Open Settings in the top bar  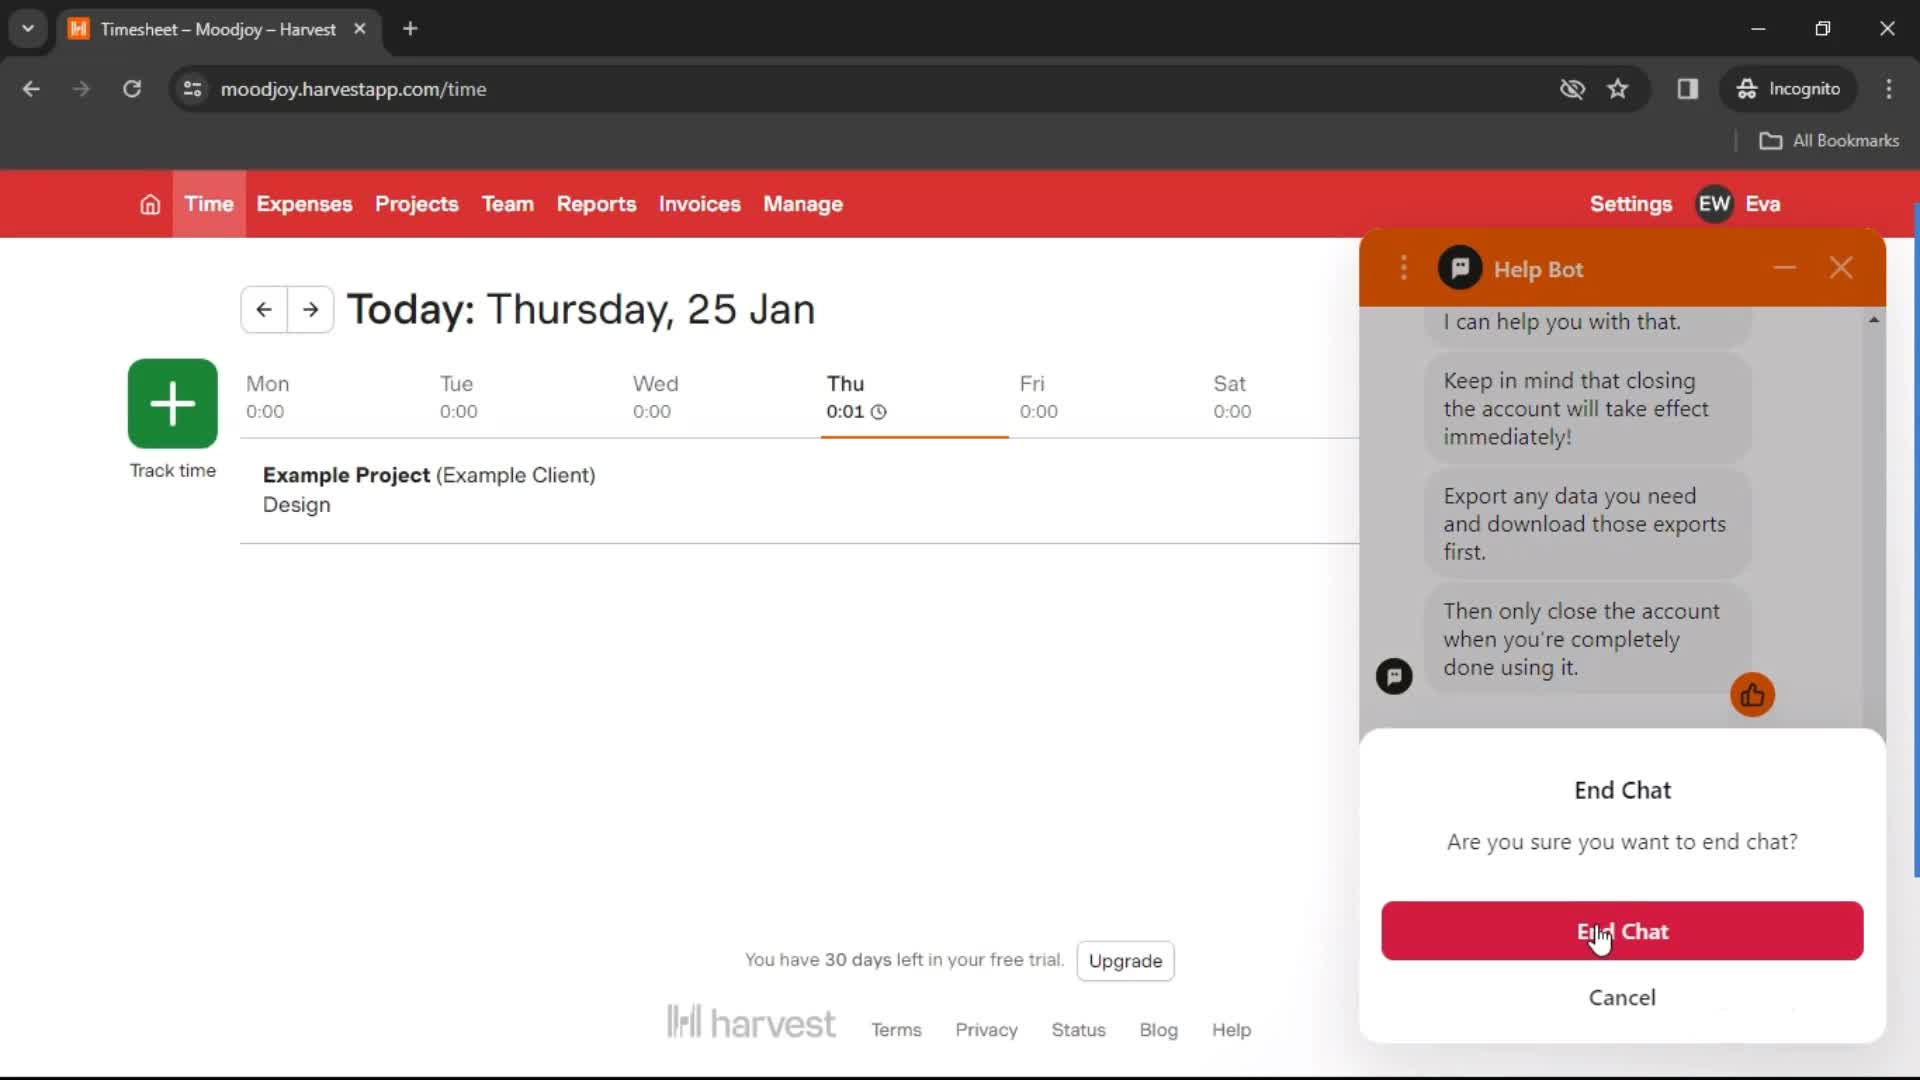coord(1631,204)
